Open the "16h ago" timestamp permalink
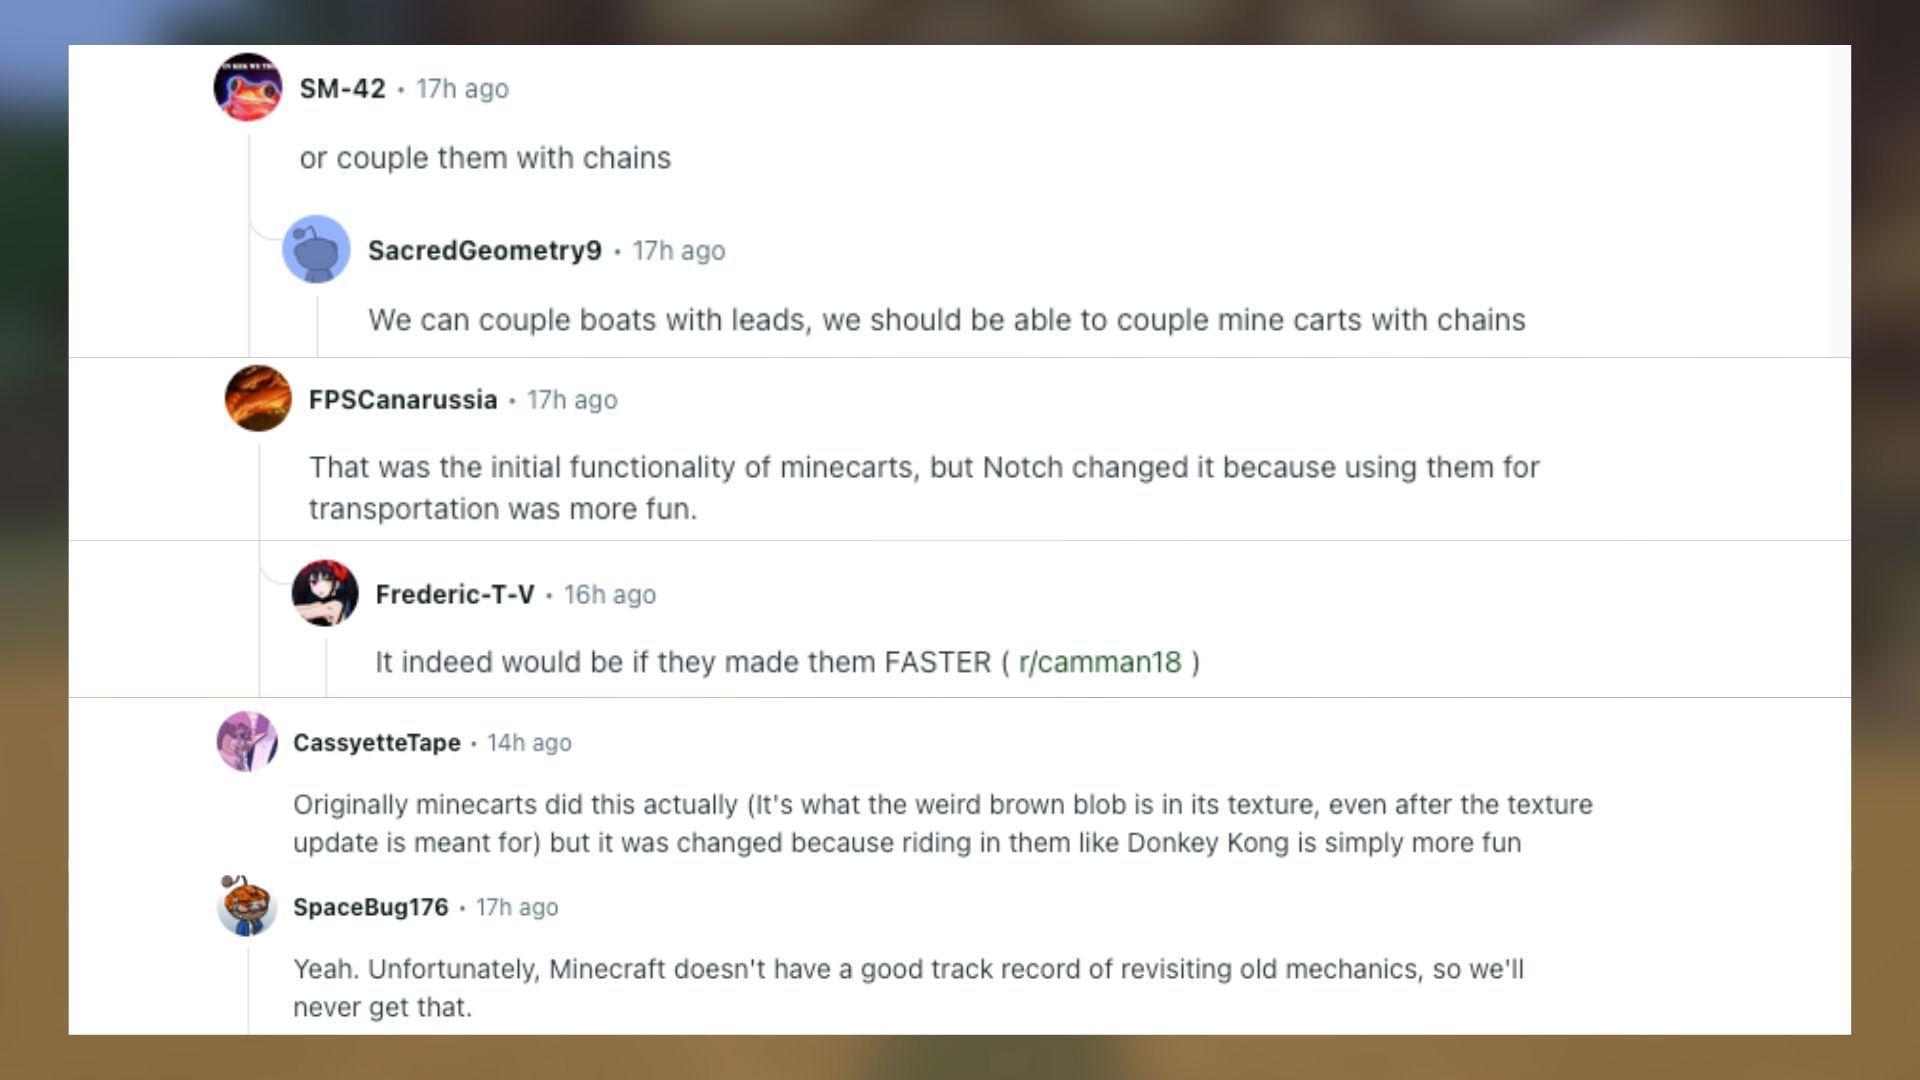This screenshot has width=1920, height=1080. point(609,594)
